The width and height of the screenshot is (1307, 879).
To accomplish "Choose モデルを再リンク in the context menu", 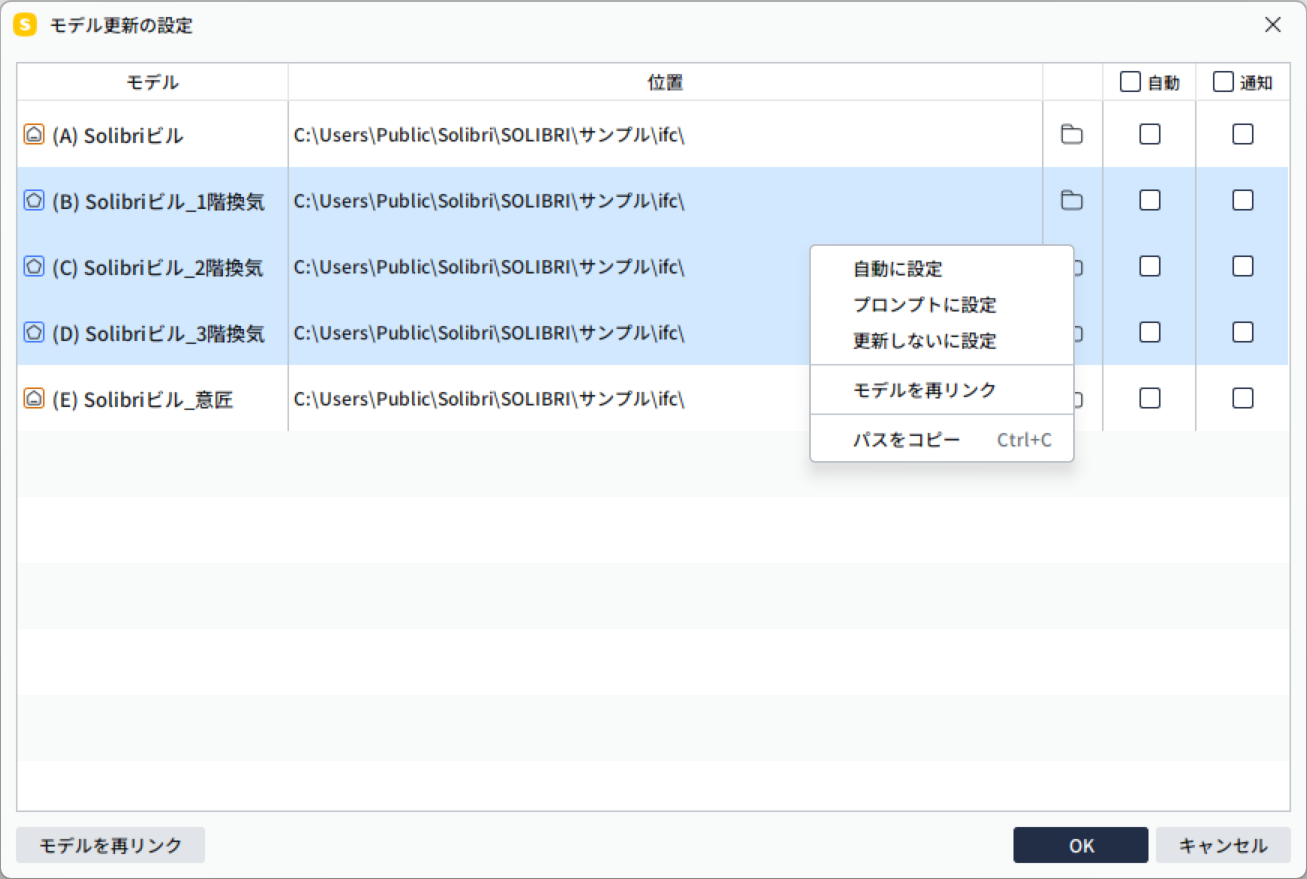I will [942, 390].
